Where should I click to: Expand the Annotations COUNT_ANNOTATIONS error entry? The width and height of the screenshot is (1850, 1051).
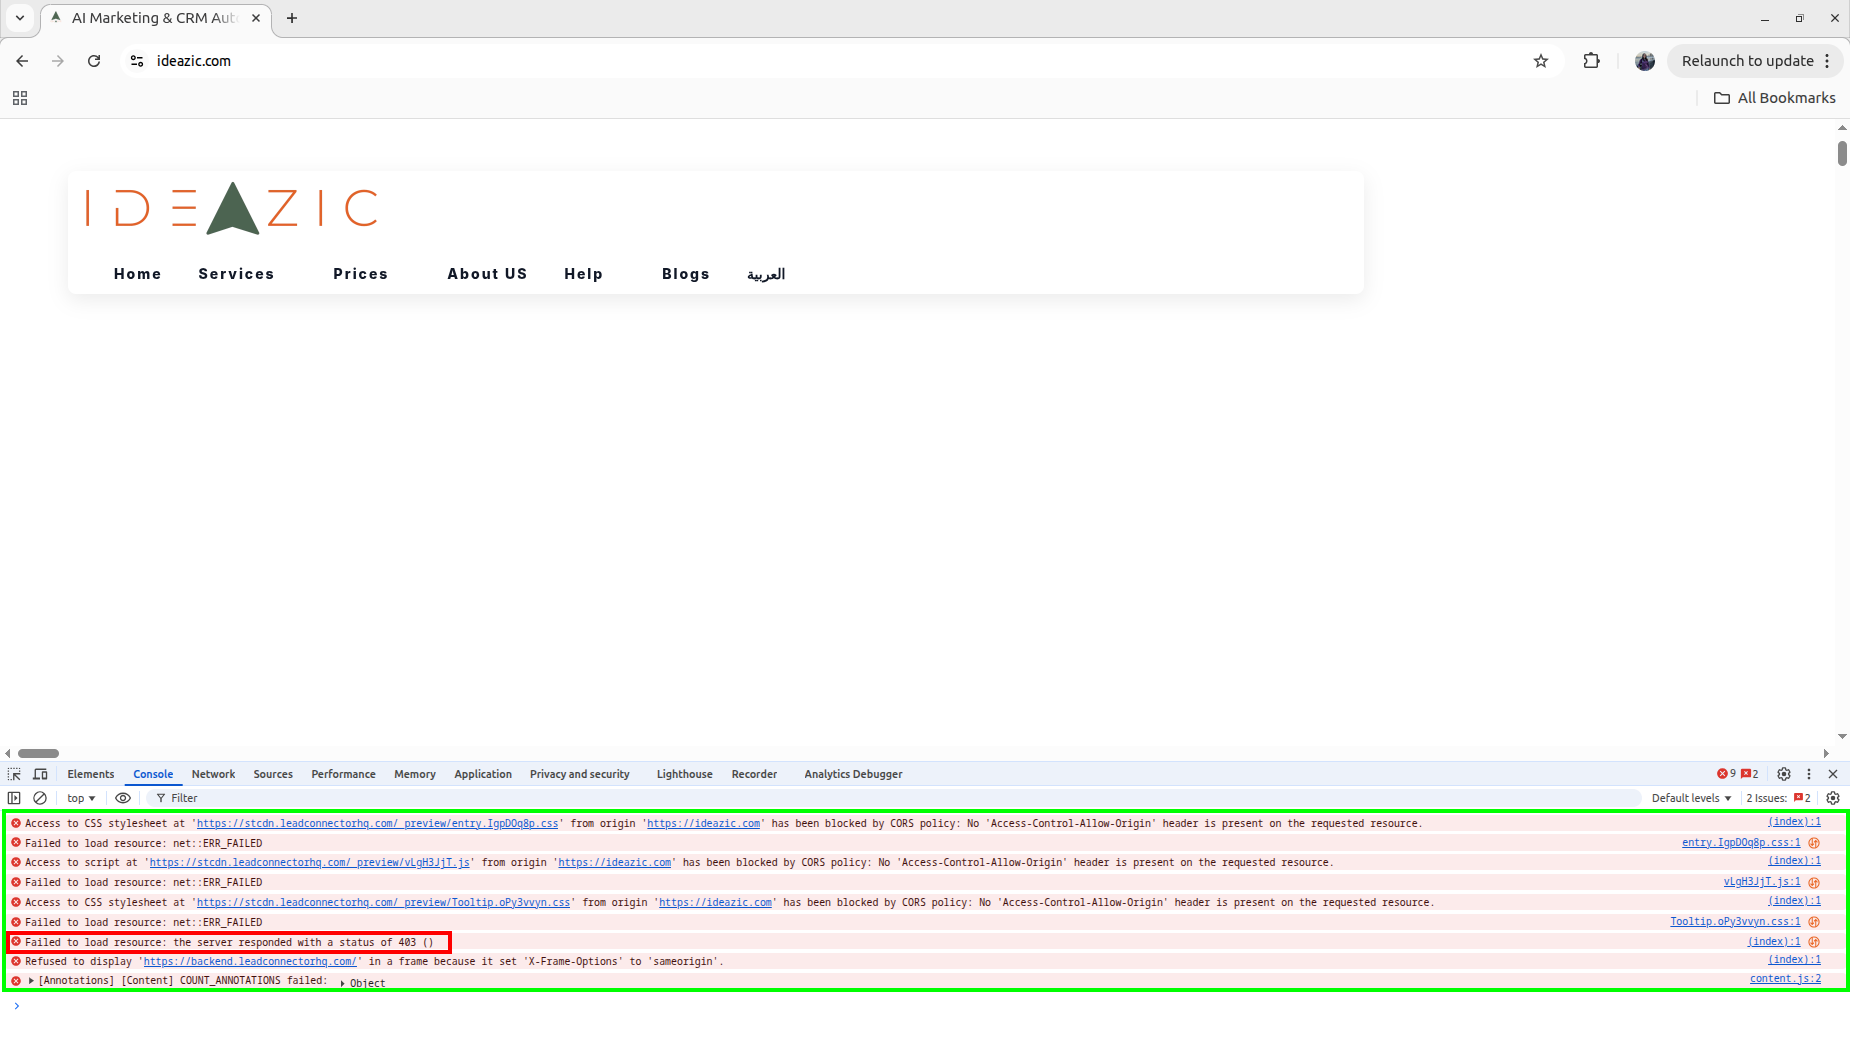[32, 981]
